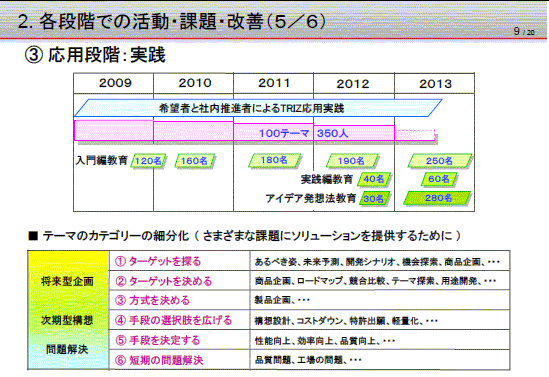The width and height of the screenshot is (549, 377).
Task: Select the 2013 year column header
Action: (x=435, y=83)
